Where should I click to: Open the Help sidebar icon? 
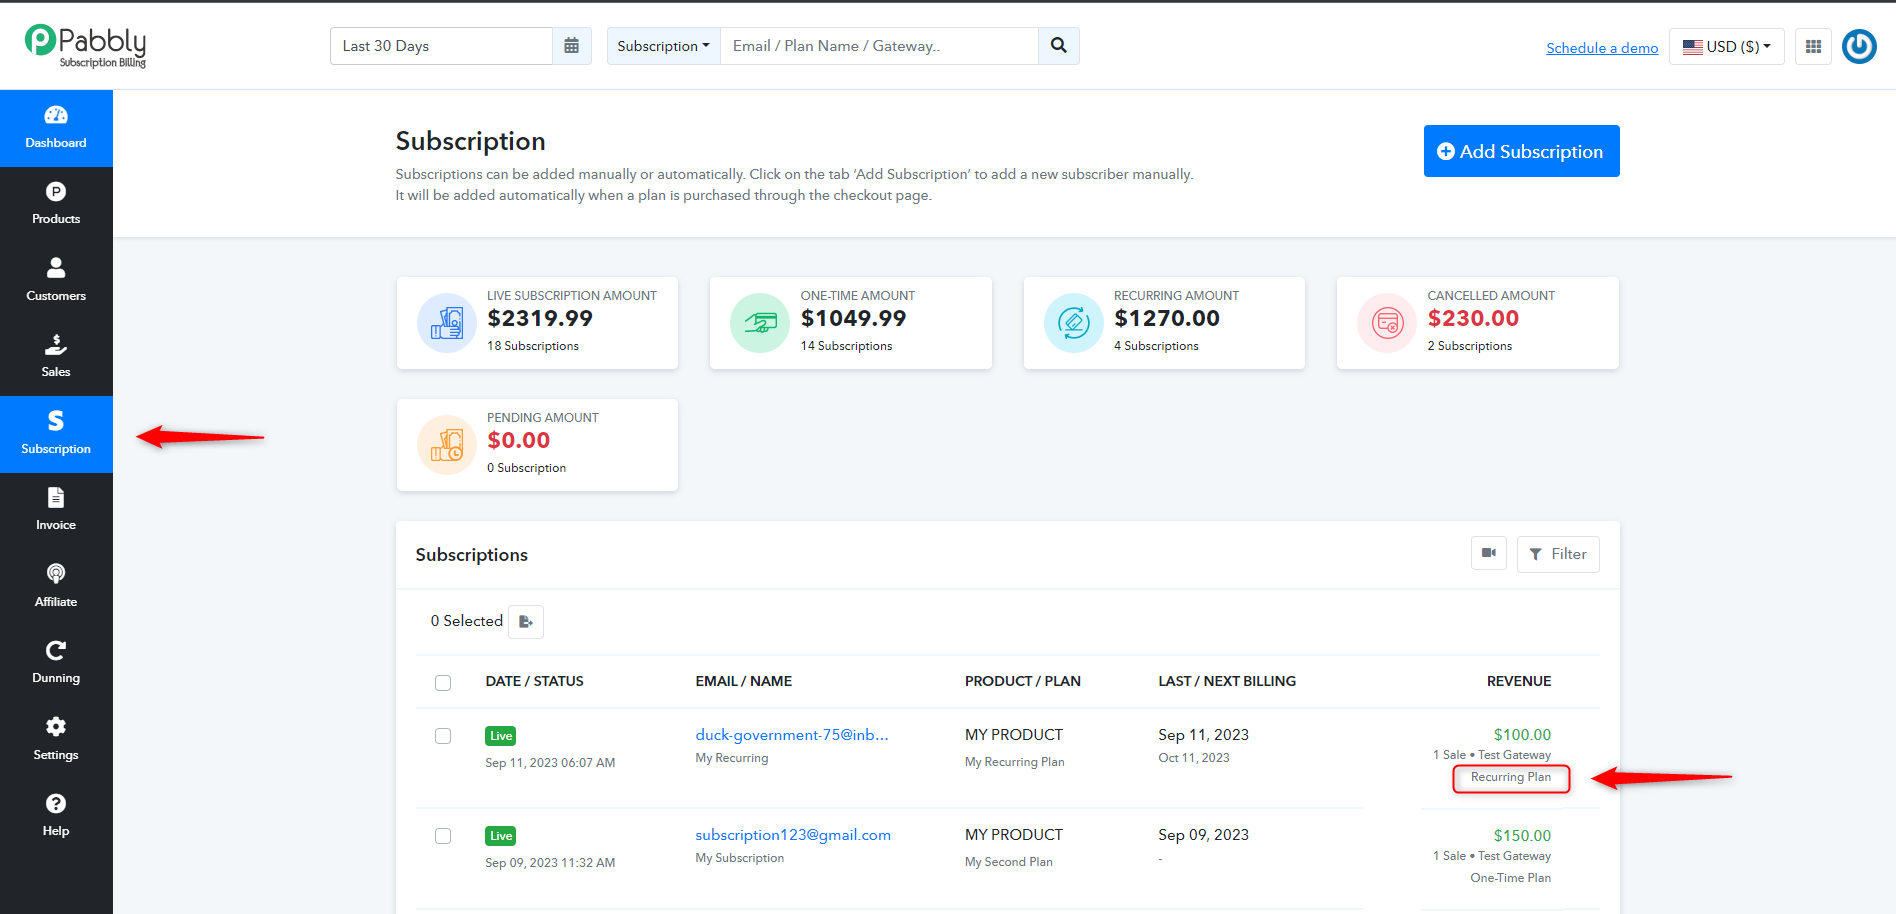point(56,815)
